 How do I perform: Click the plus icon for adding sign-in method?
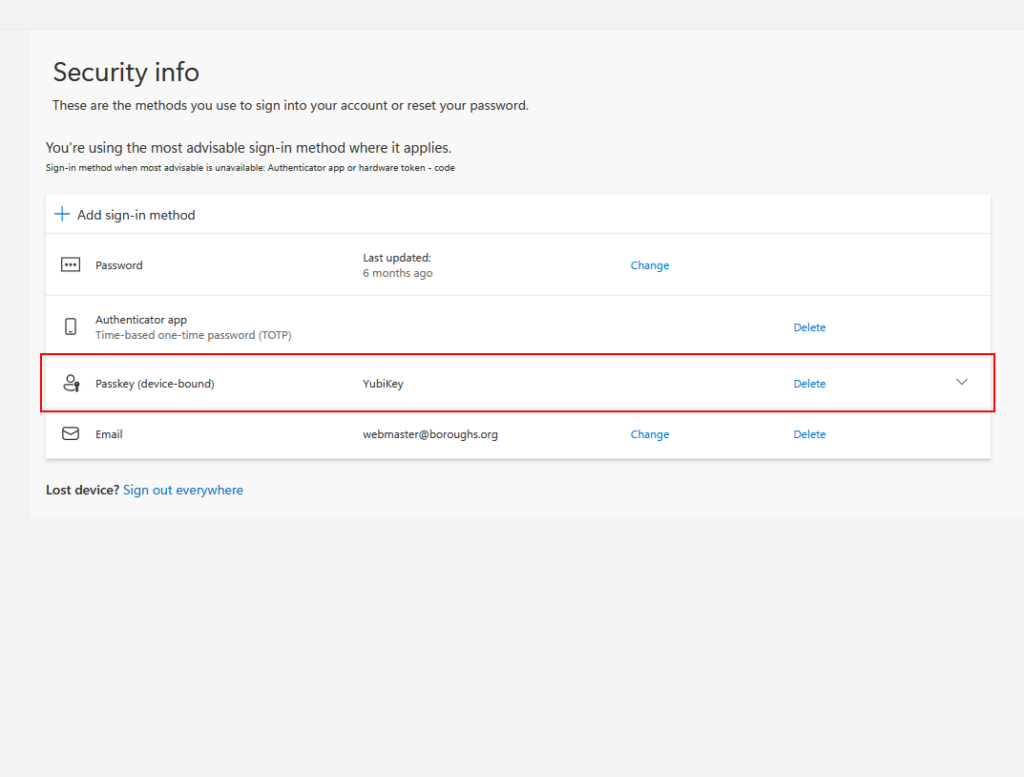(x=62, y=215)
